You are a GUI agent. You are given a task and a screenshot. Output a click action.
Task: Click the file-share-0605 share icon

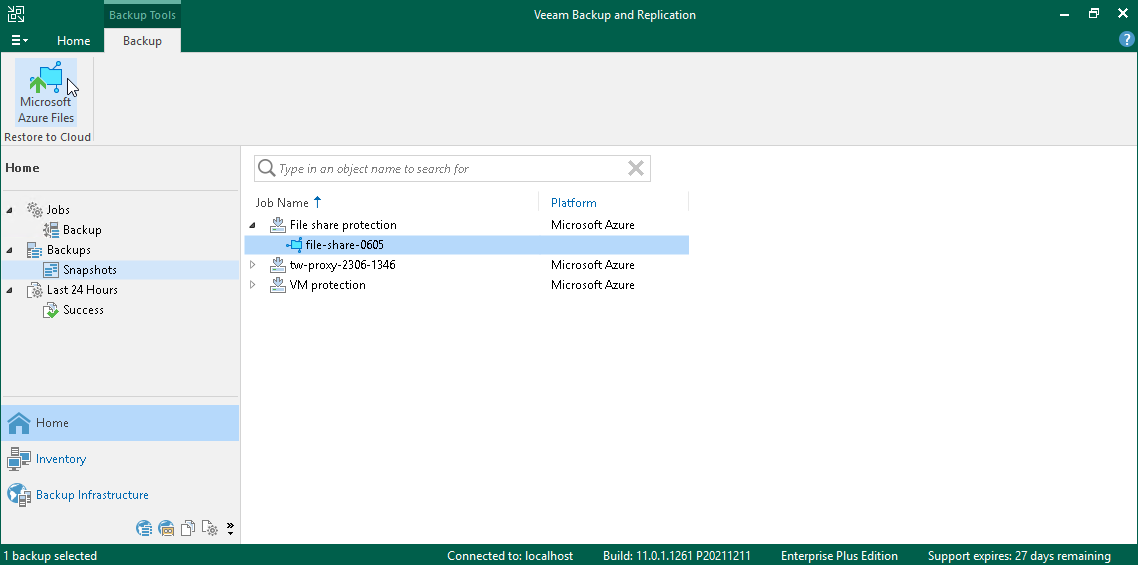(294, 245)
